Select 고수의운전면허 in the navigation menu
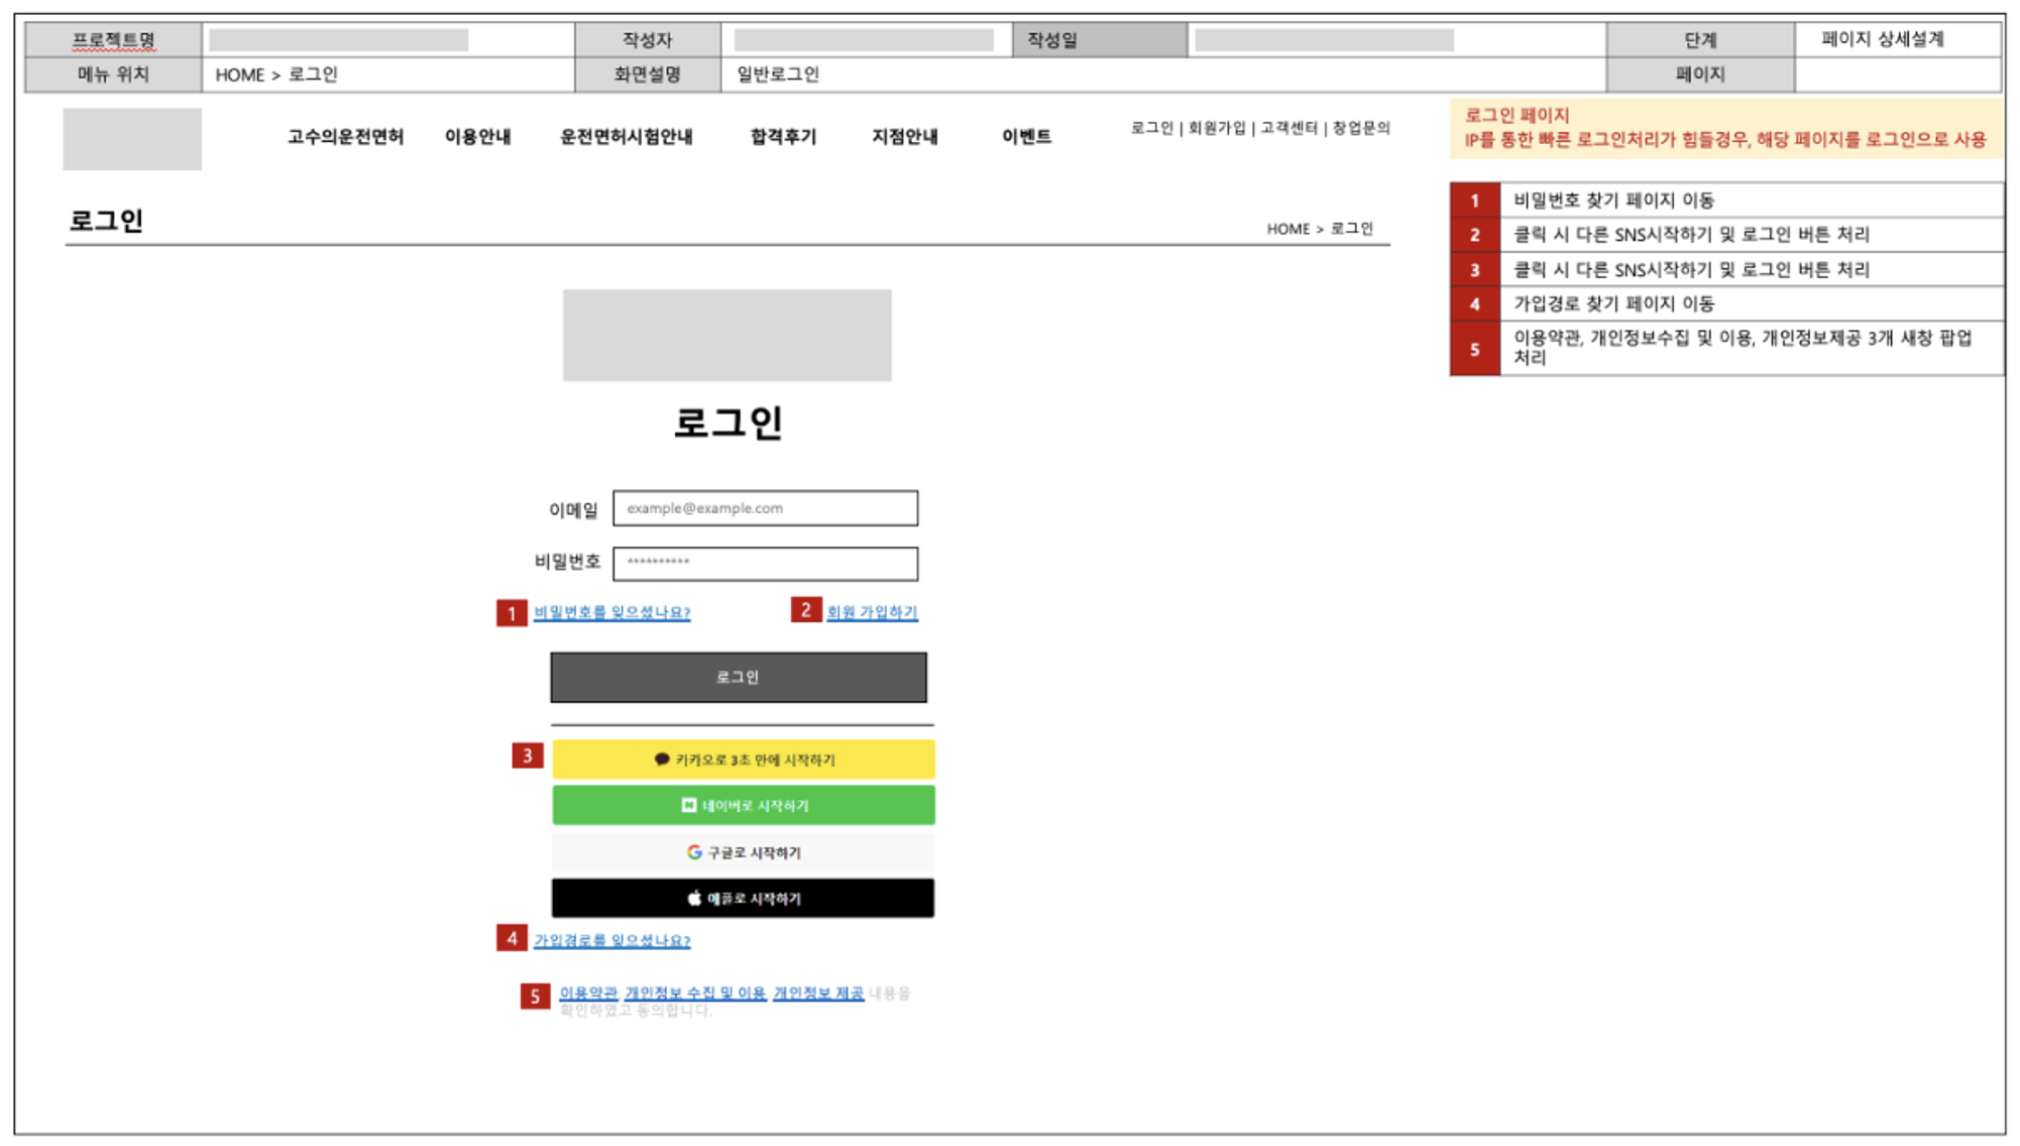This screenshot has height=1146, width=2020. (x=346, y=137)
